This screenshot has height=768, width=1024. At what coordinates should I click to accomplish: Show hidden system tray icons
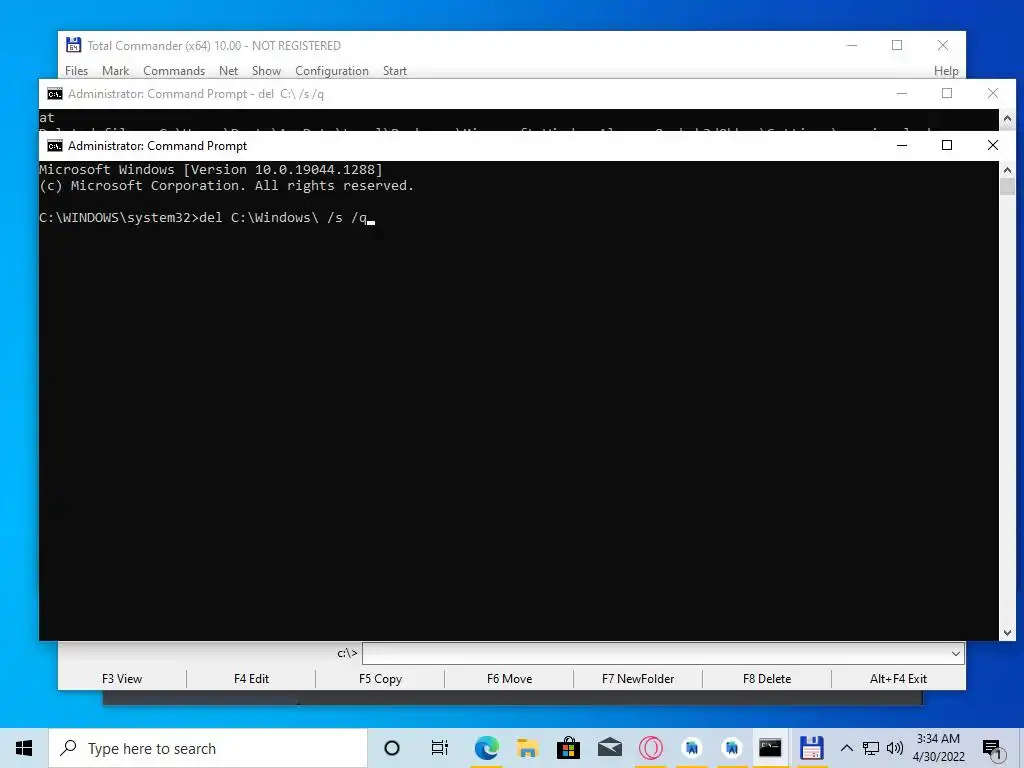tap(846, 748)
